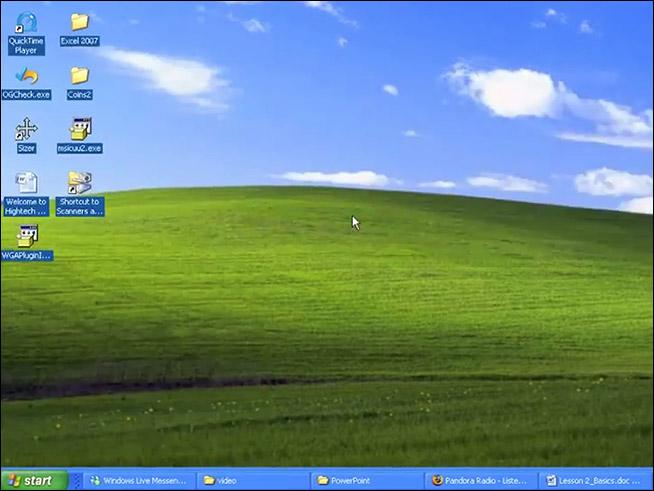Click the "Sizer" shortcut label
This screenshot has height=491, width=654.
(x=26, y=148)
